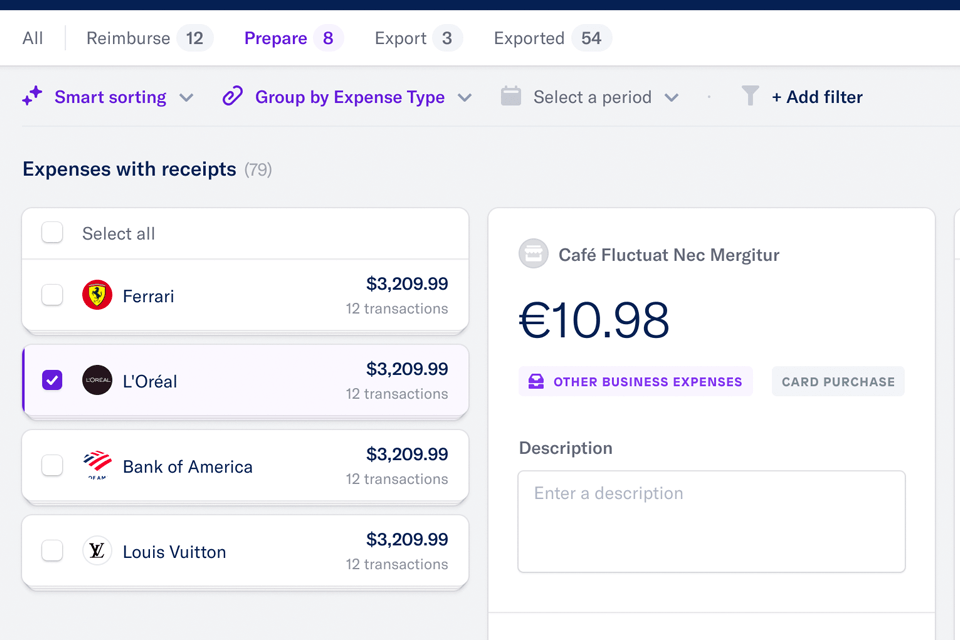Open the Louis Vuitton expense group row
The height and width of the screenshot is (640, 960).
pyautogui.click(x=245, y=551)
